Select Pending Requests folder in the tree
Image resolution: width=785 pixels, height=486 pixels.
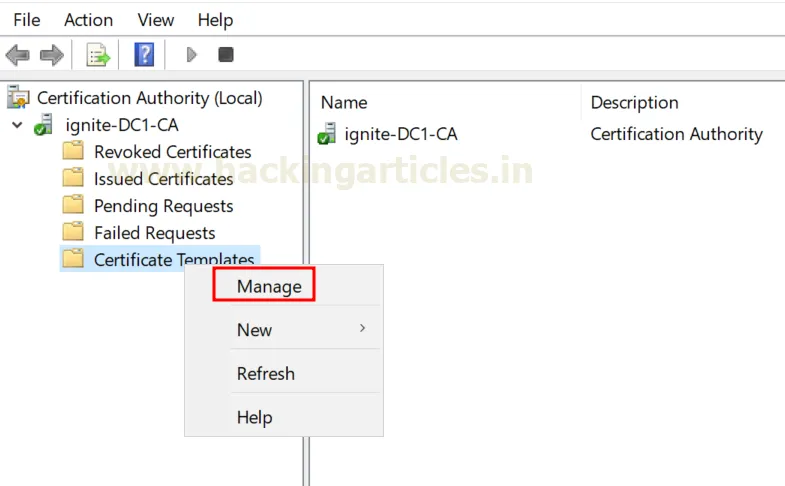[x=163, y=206]
